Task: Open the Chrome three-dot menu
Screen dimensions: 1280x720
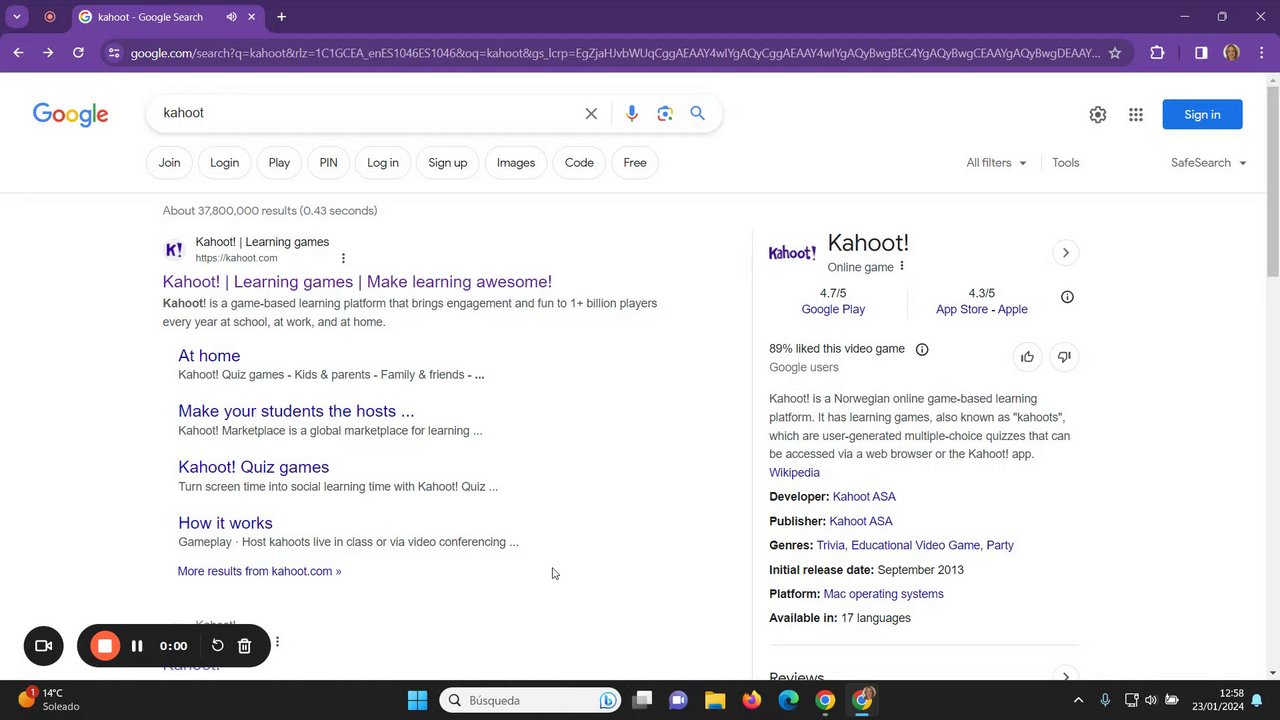Action: [1261, 53]
